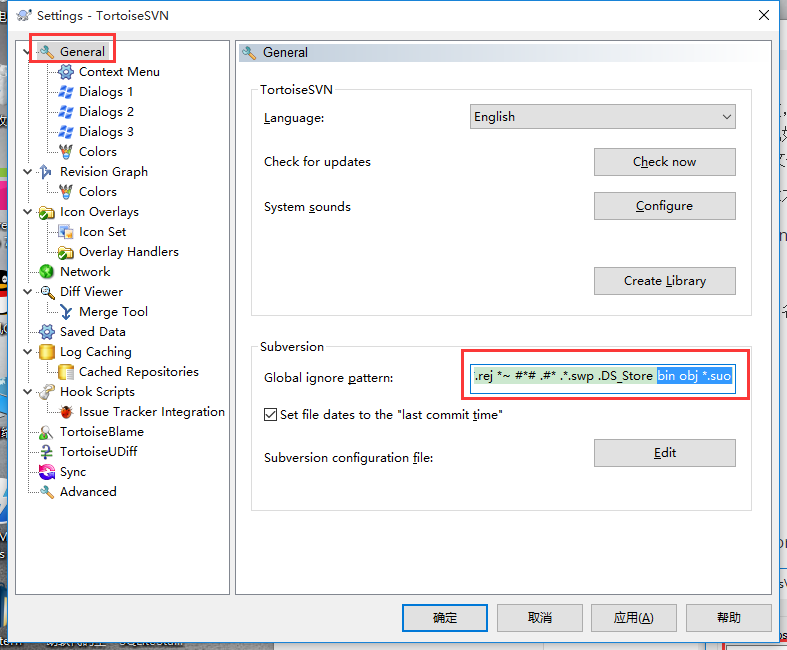Click the TortoiseSVN title bar icon
The image size is (787, 650).
tap(24, 15)
